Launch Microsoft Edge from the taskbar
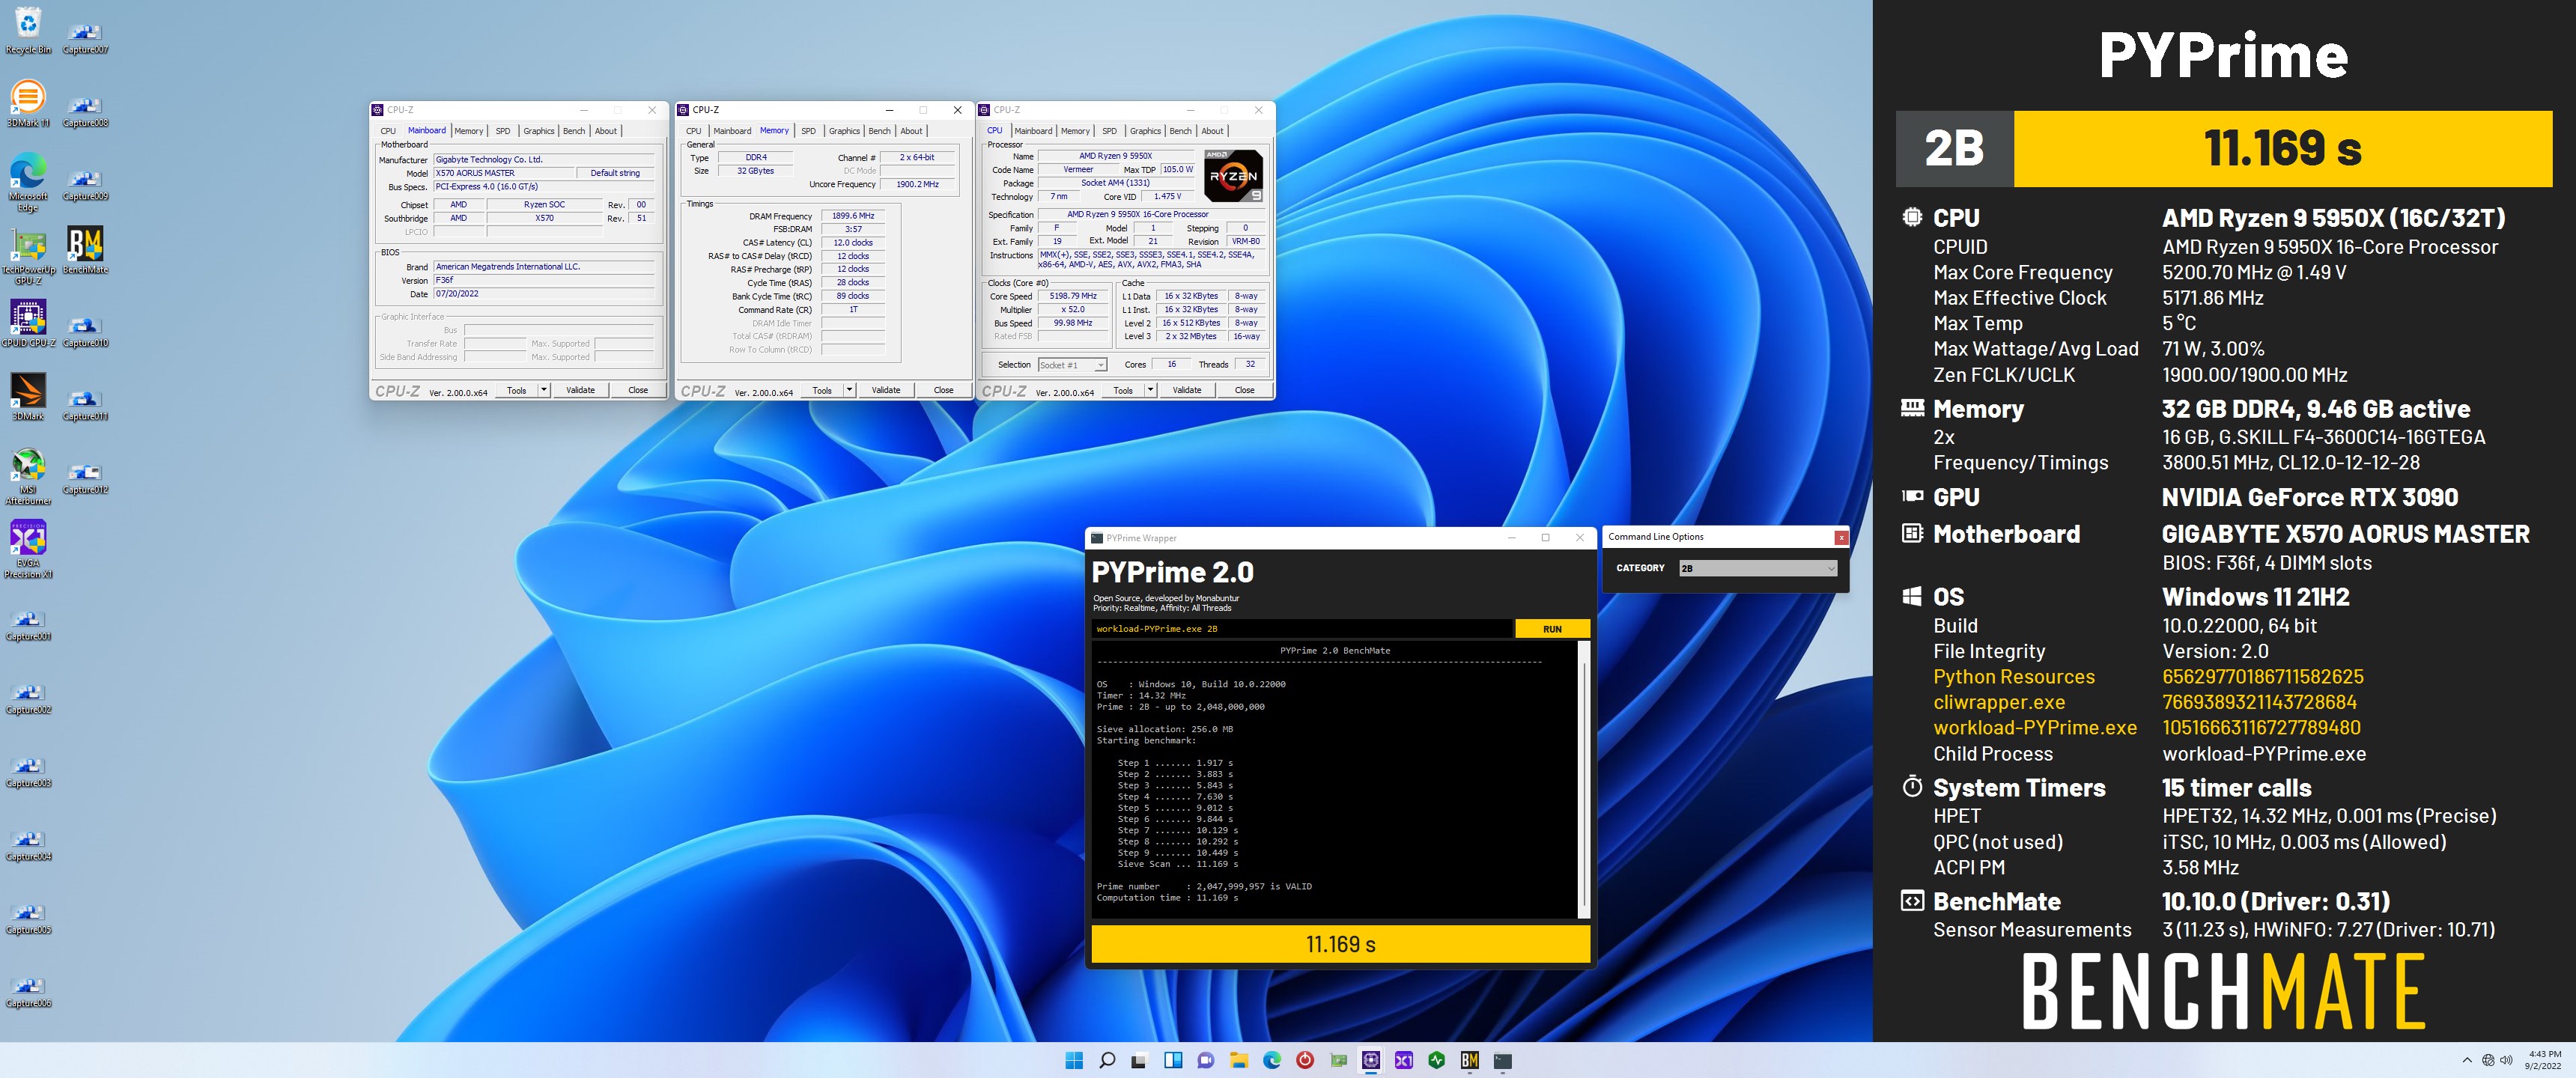The image size is (2576, 1078). (1272, 1060)
